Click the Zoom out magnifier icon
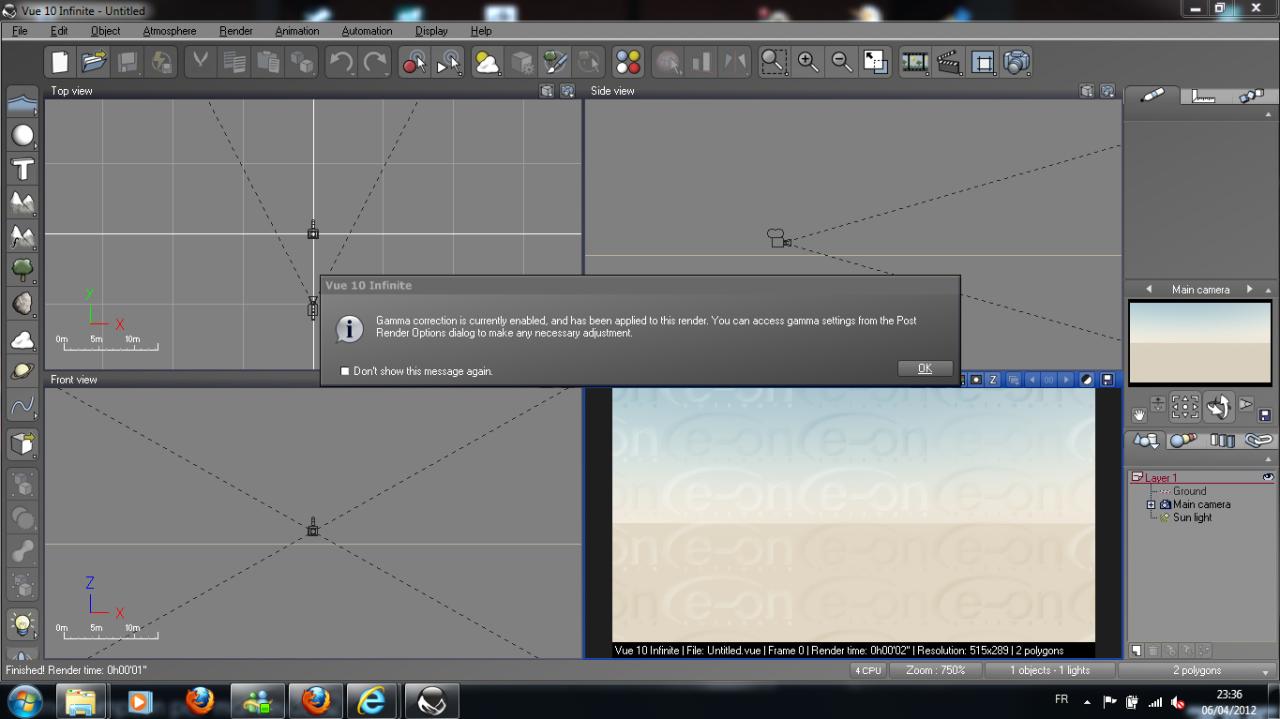Image resolution: width=1280 pixels, height=719 pixels. point(842,62)
